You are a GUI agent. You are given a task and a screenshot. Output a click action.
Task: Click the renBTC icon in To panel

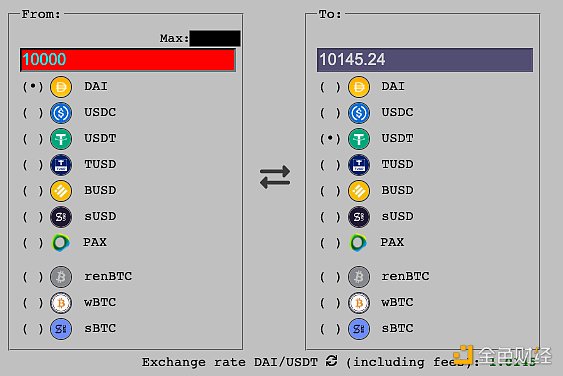(x=359, y=277)
